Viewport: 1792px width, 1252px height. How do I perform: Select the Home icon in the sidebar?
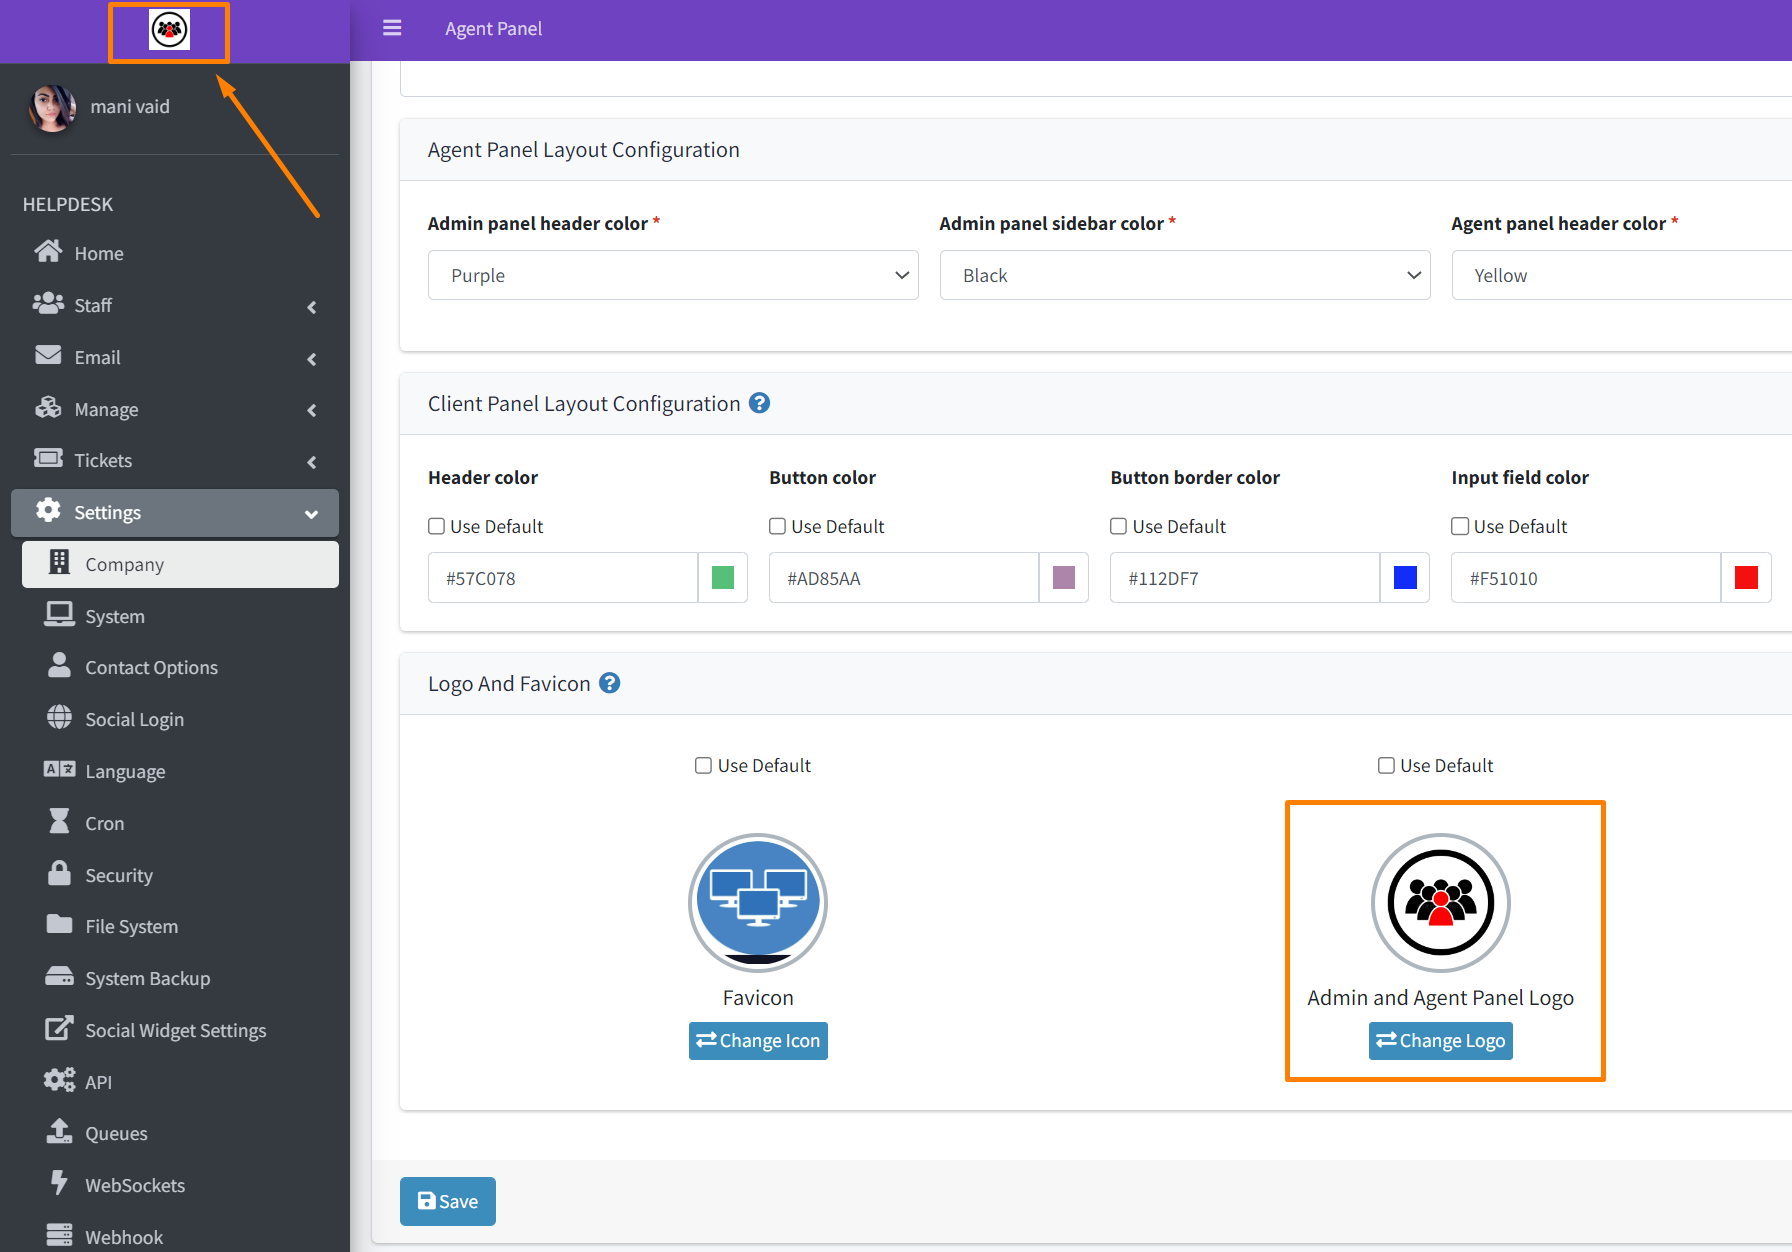48,252
